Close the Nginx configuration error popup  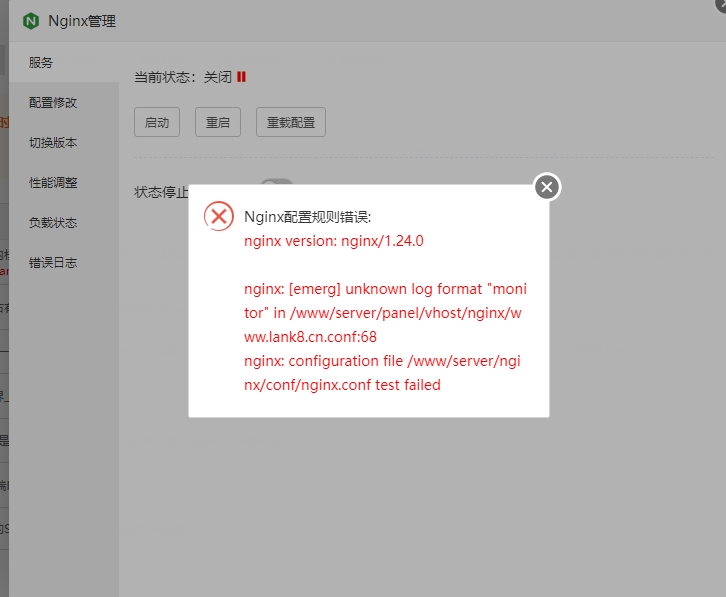[547, 187]
